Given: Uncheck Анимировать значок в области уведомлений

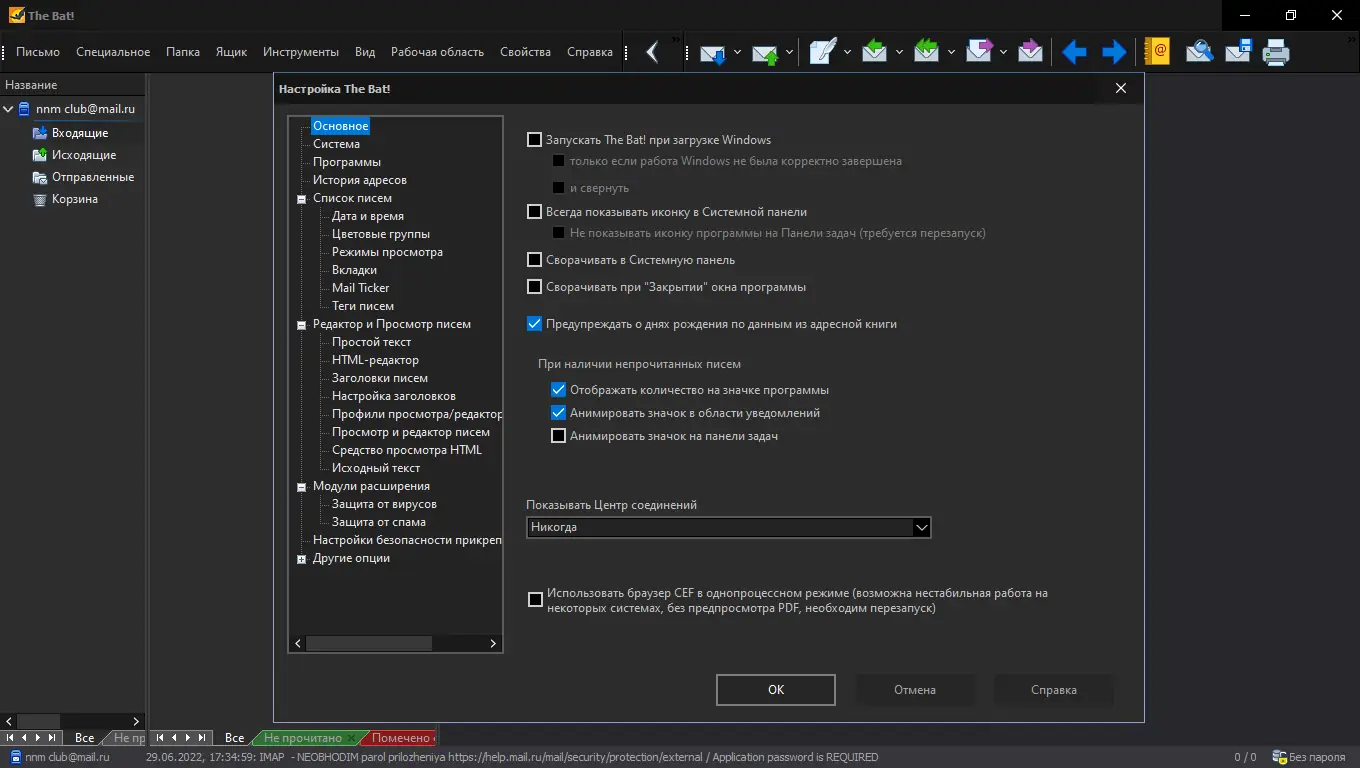Looking at the screenshot, I should [559, 413].
